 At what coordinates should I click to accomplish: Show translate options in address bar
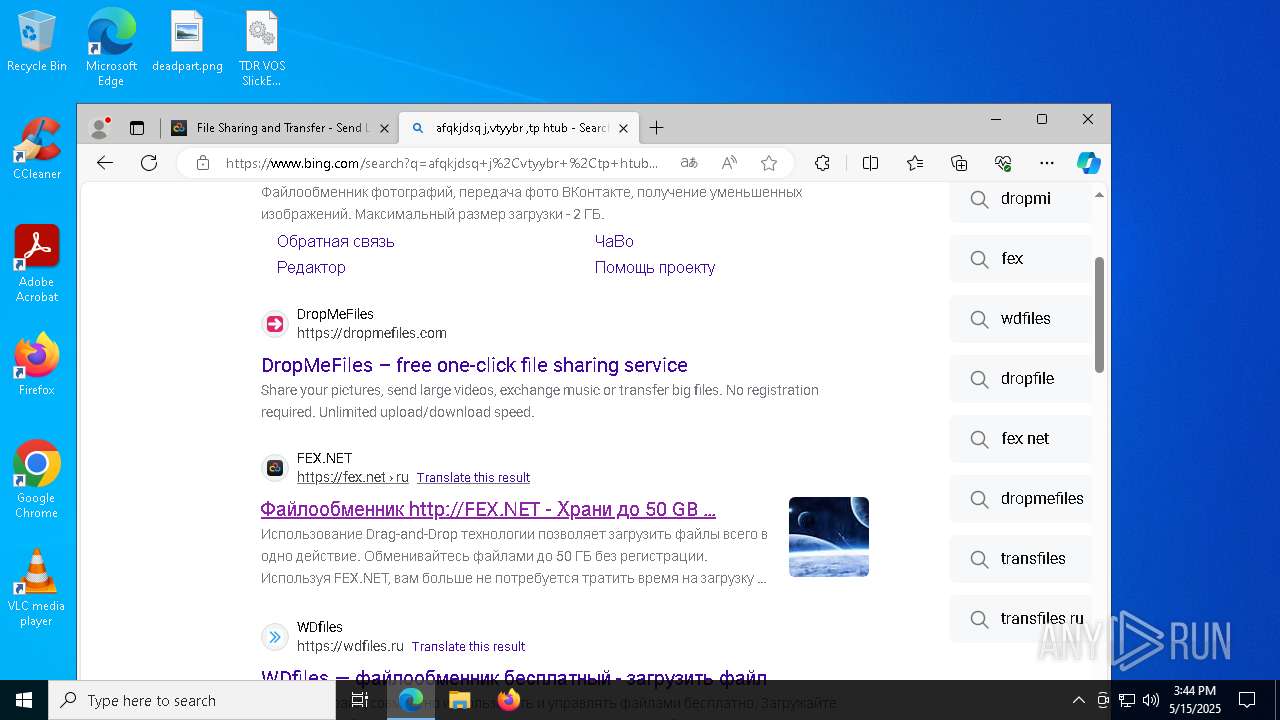(x=689, y=163)
